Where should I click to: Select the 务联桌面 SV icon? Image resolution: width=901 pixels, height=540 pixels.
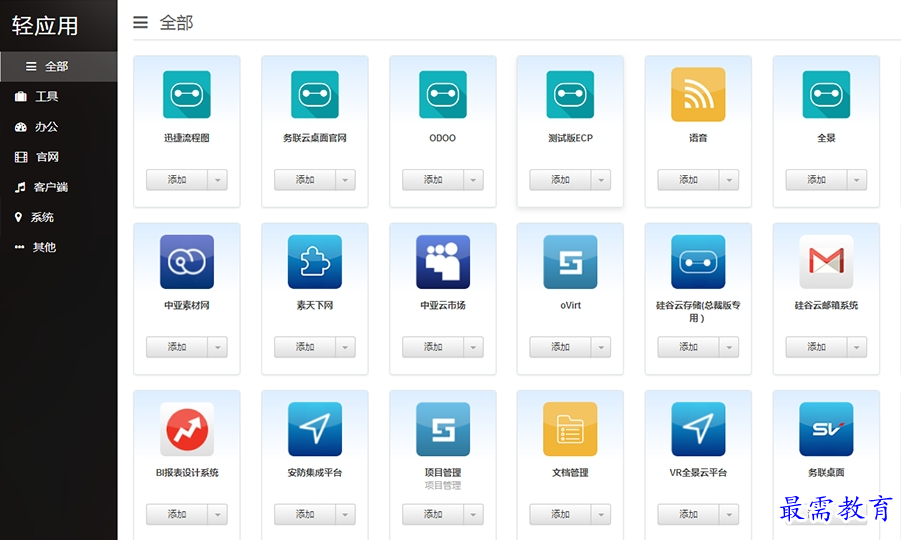(x=826, y=429)
